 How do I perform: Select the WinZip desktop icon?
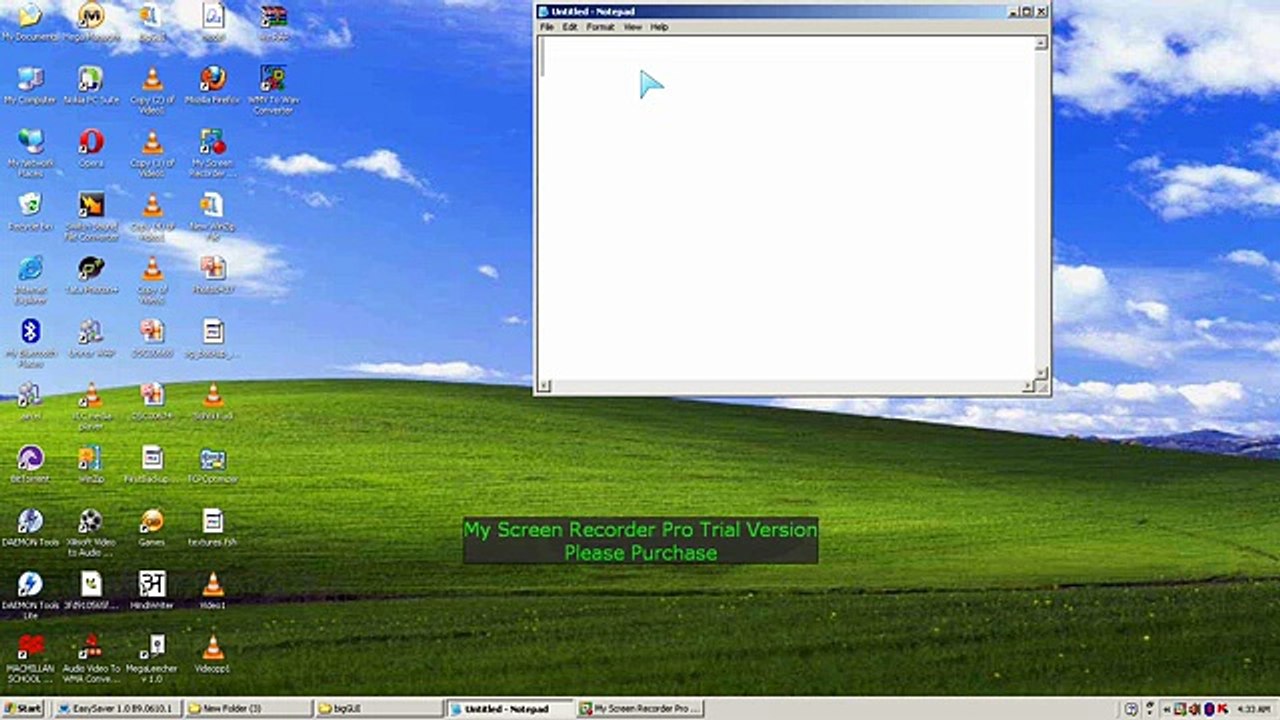[91, 464]
